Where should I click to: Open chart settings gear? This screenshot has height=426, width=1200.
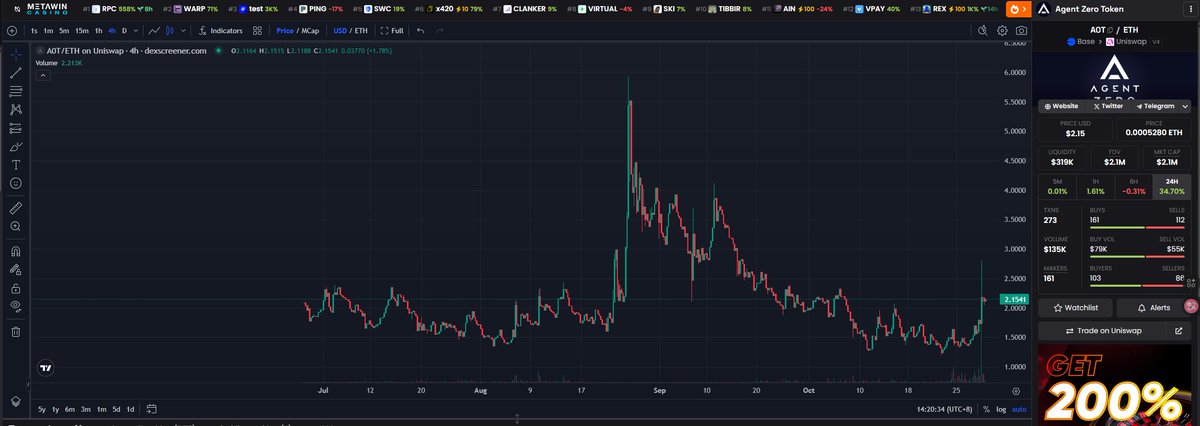[x=1003, y=31]
